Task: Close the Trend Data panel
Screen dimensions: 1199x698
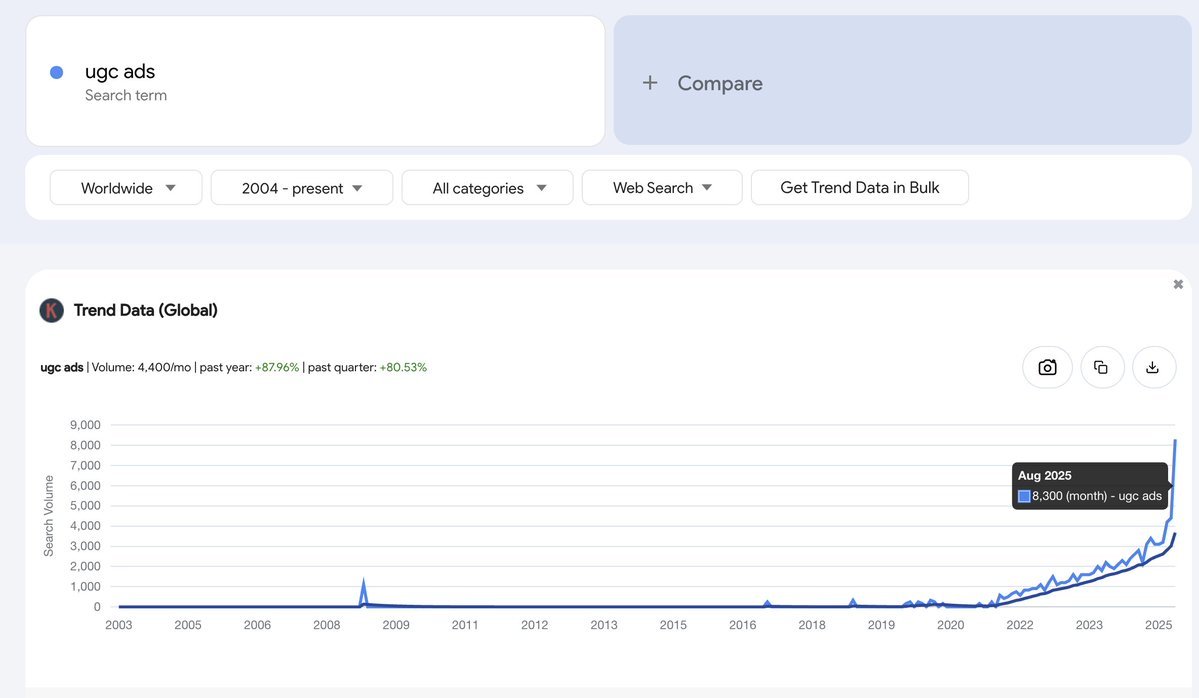Action: 1178,285
